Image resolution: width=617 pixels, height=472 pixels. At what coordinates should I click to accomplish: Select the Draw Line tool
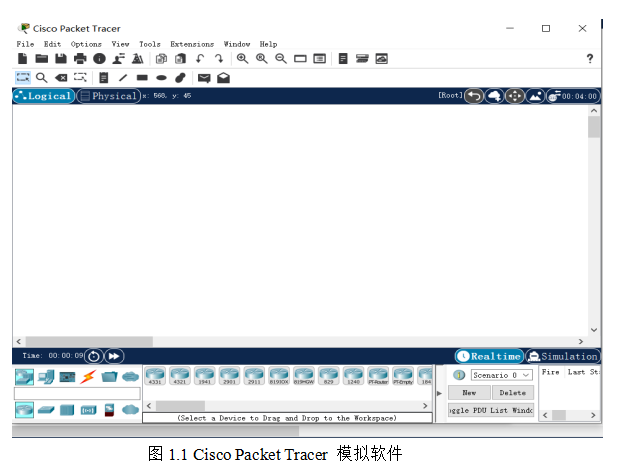(x=123, y=78)
